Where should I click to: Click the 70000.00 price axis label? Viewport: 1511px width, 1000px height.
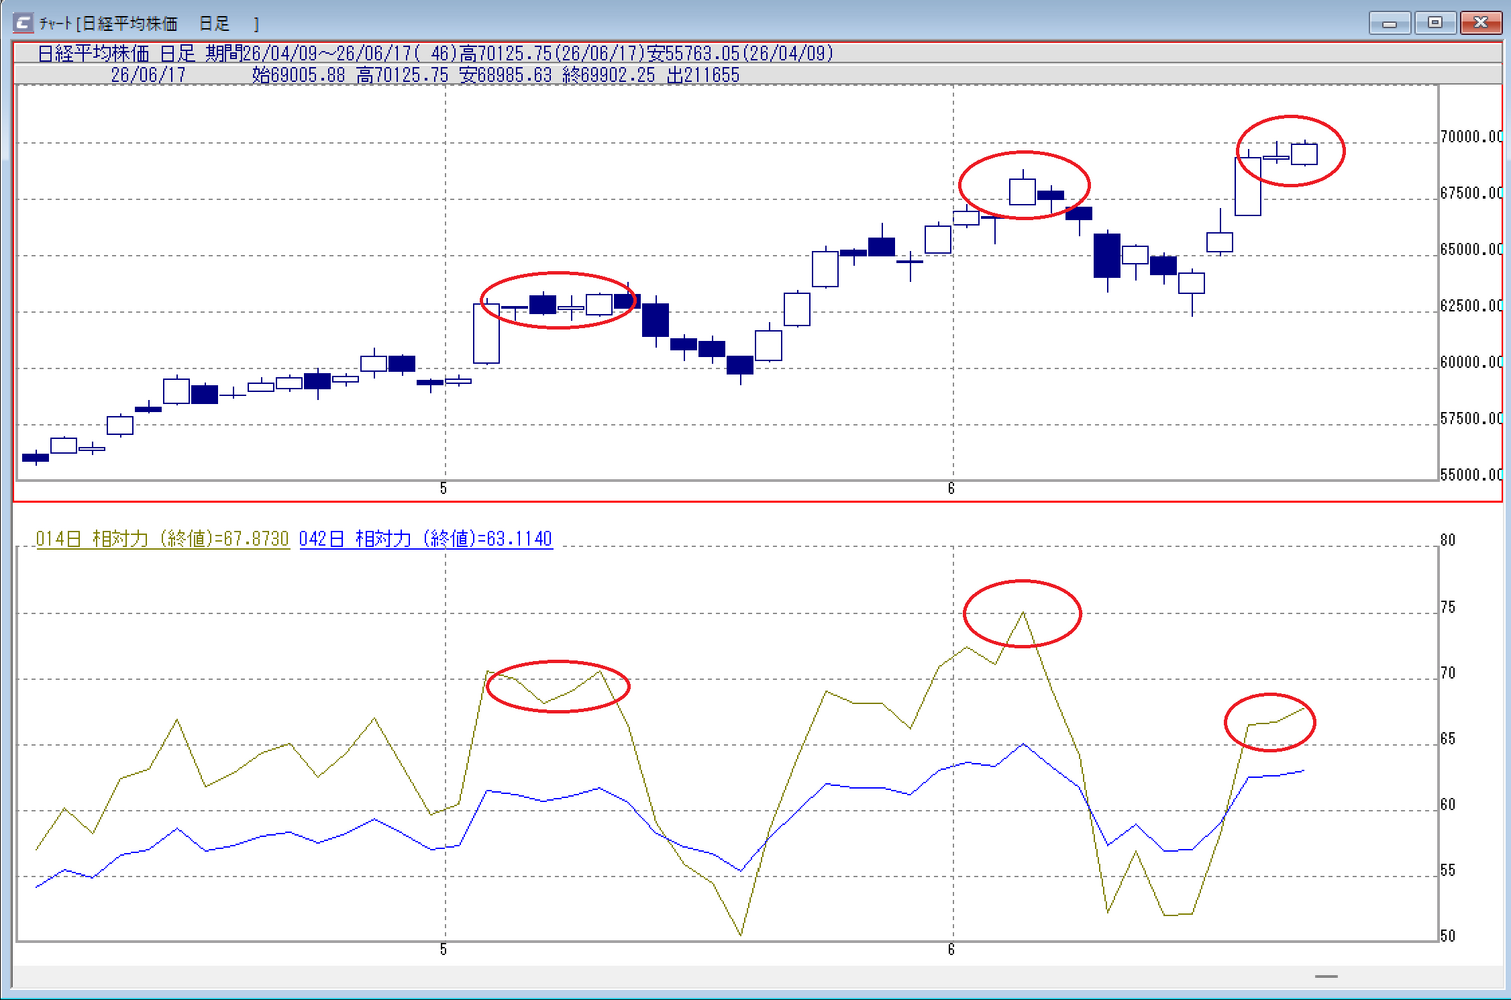coord(1471,137)
